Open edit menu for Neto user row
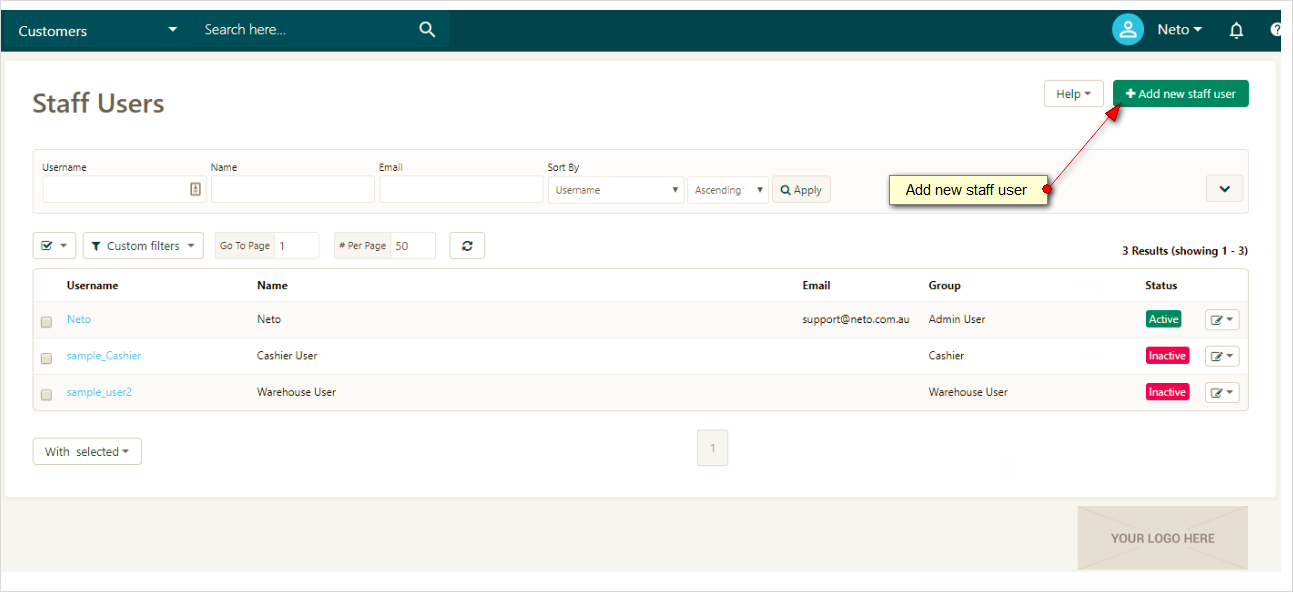This screenshot has height=592, width=1293. point(1221,320)
